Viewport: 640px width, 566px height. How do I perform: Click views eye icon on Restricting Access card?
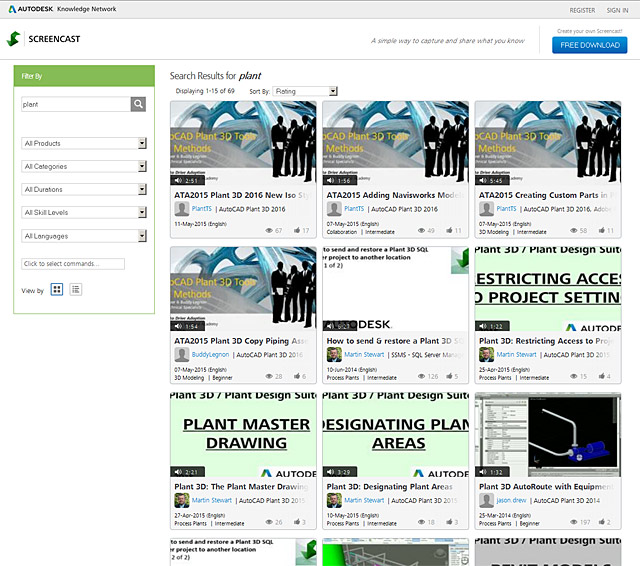point(573,376)
